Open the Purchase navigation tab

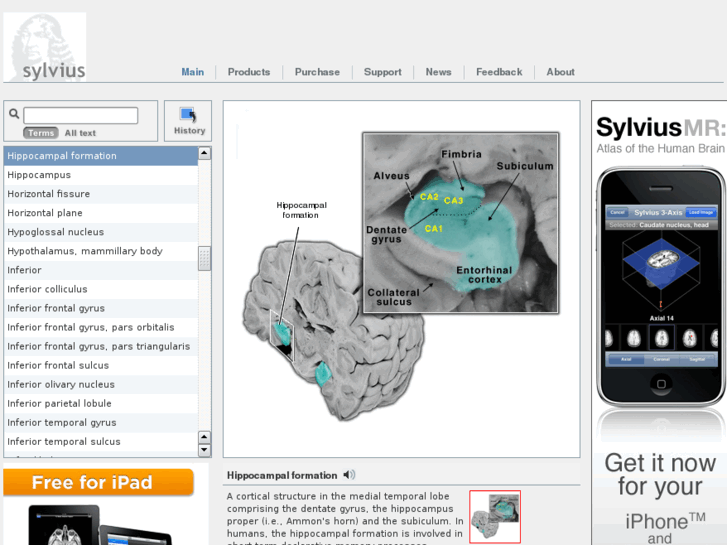(x=317, y=72)
